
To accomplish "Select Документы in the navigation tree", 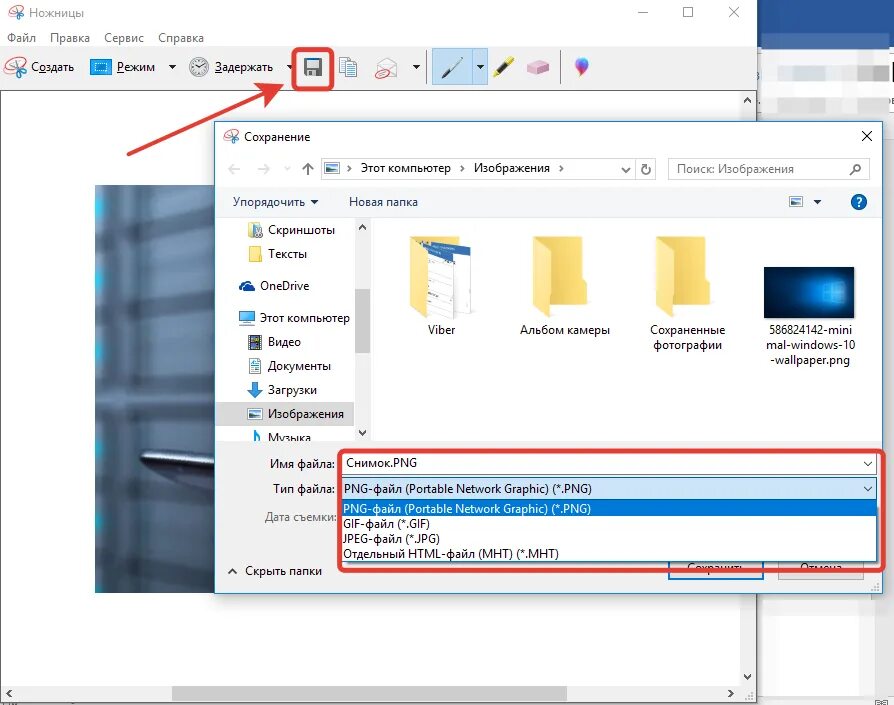I will pos(290,366).
